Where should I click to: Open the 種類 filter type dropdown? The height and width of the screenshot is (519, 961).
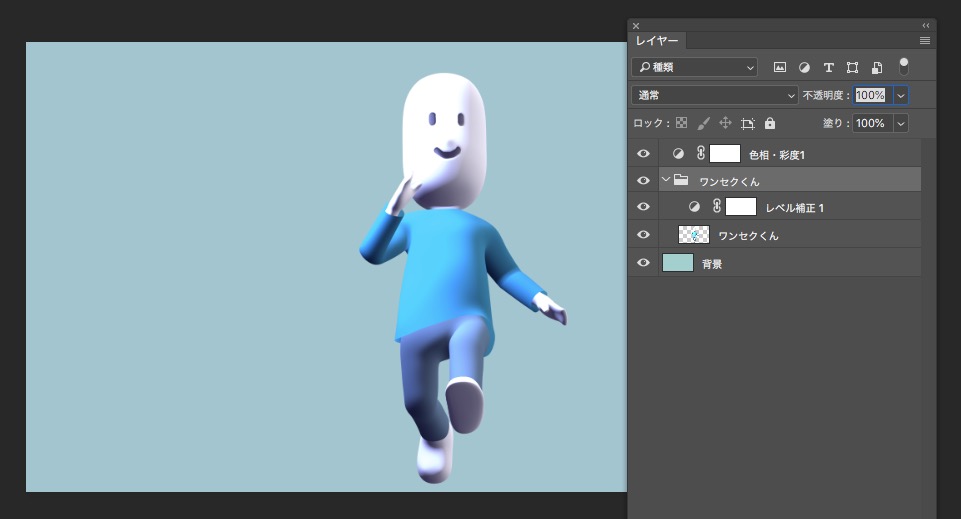694,68
